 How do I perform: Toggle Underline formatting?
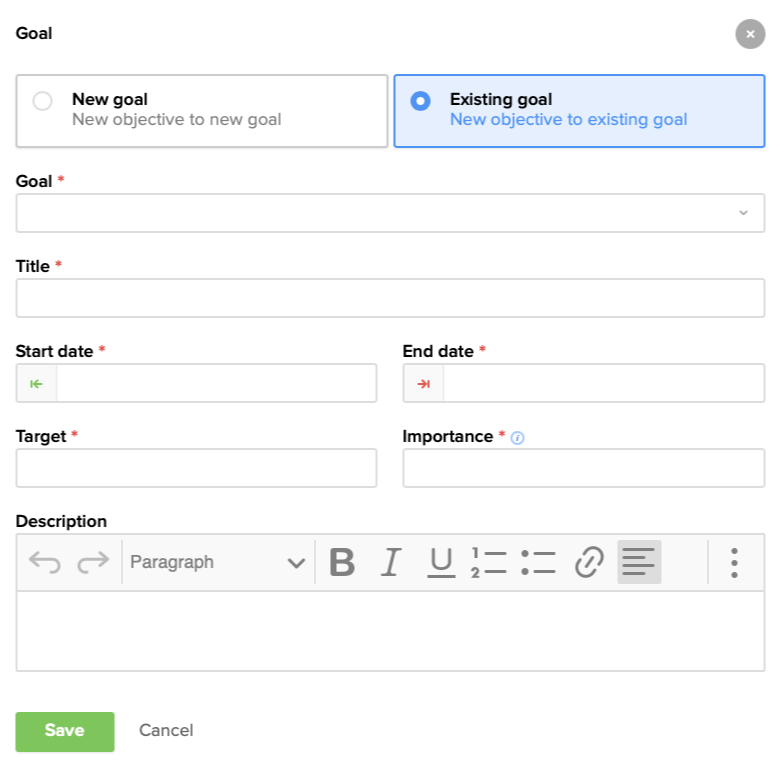pos(441,562)
